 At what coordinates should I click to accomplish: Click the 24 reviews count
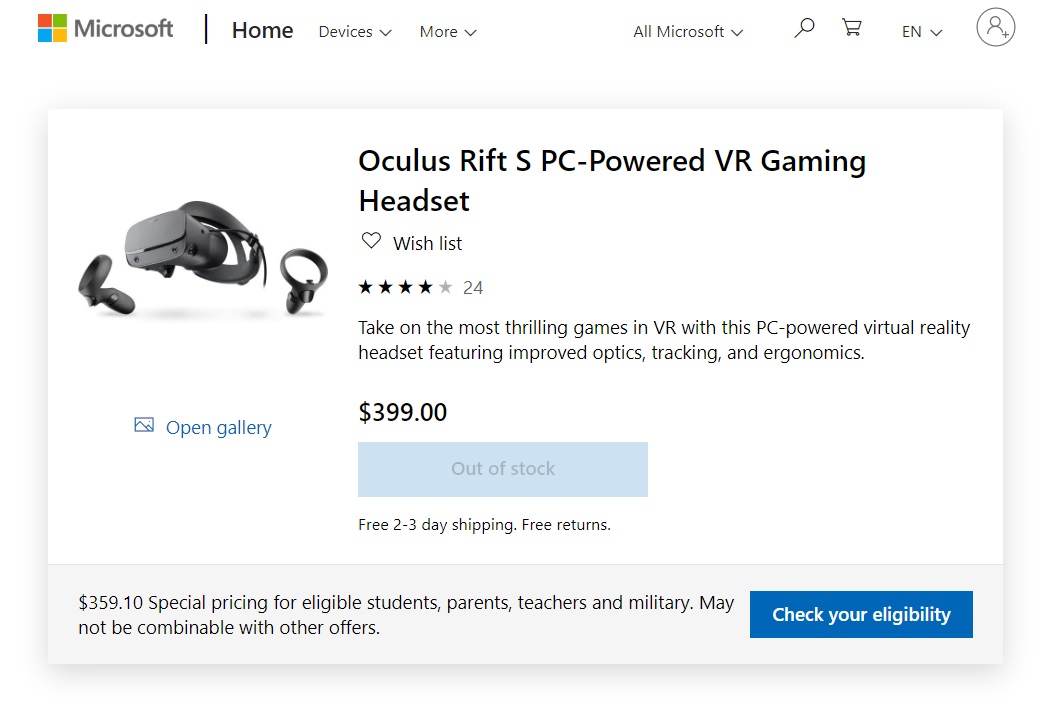click(x=473, y=288)
